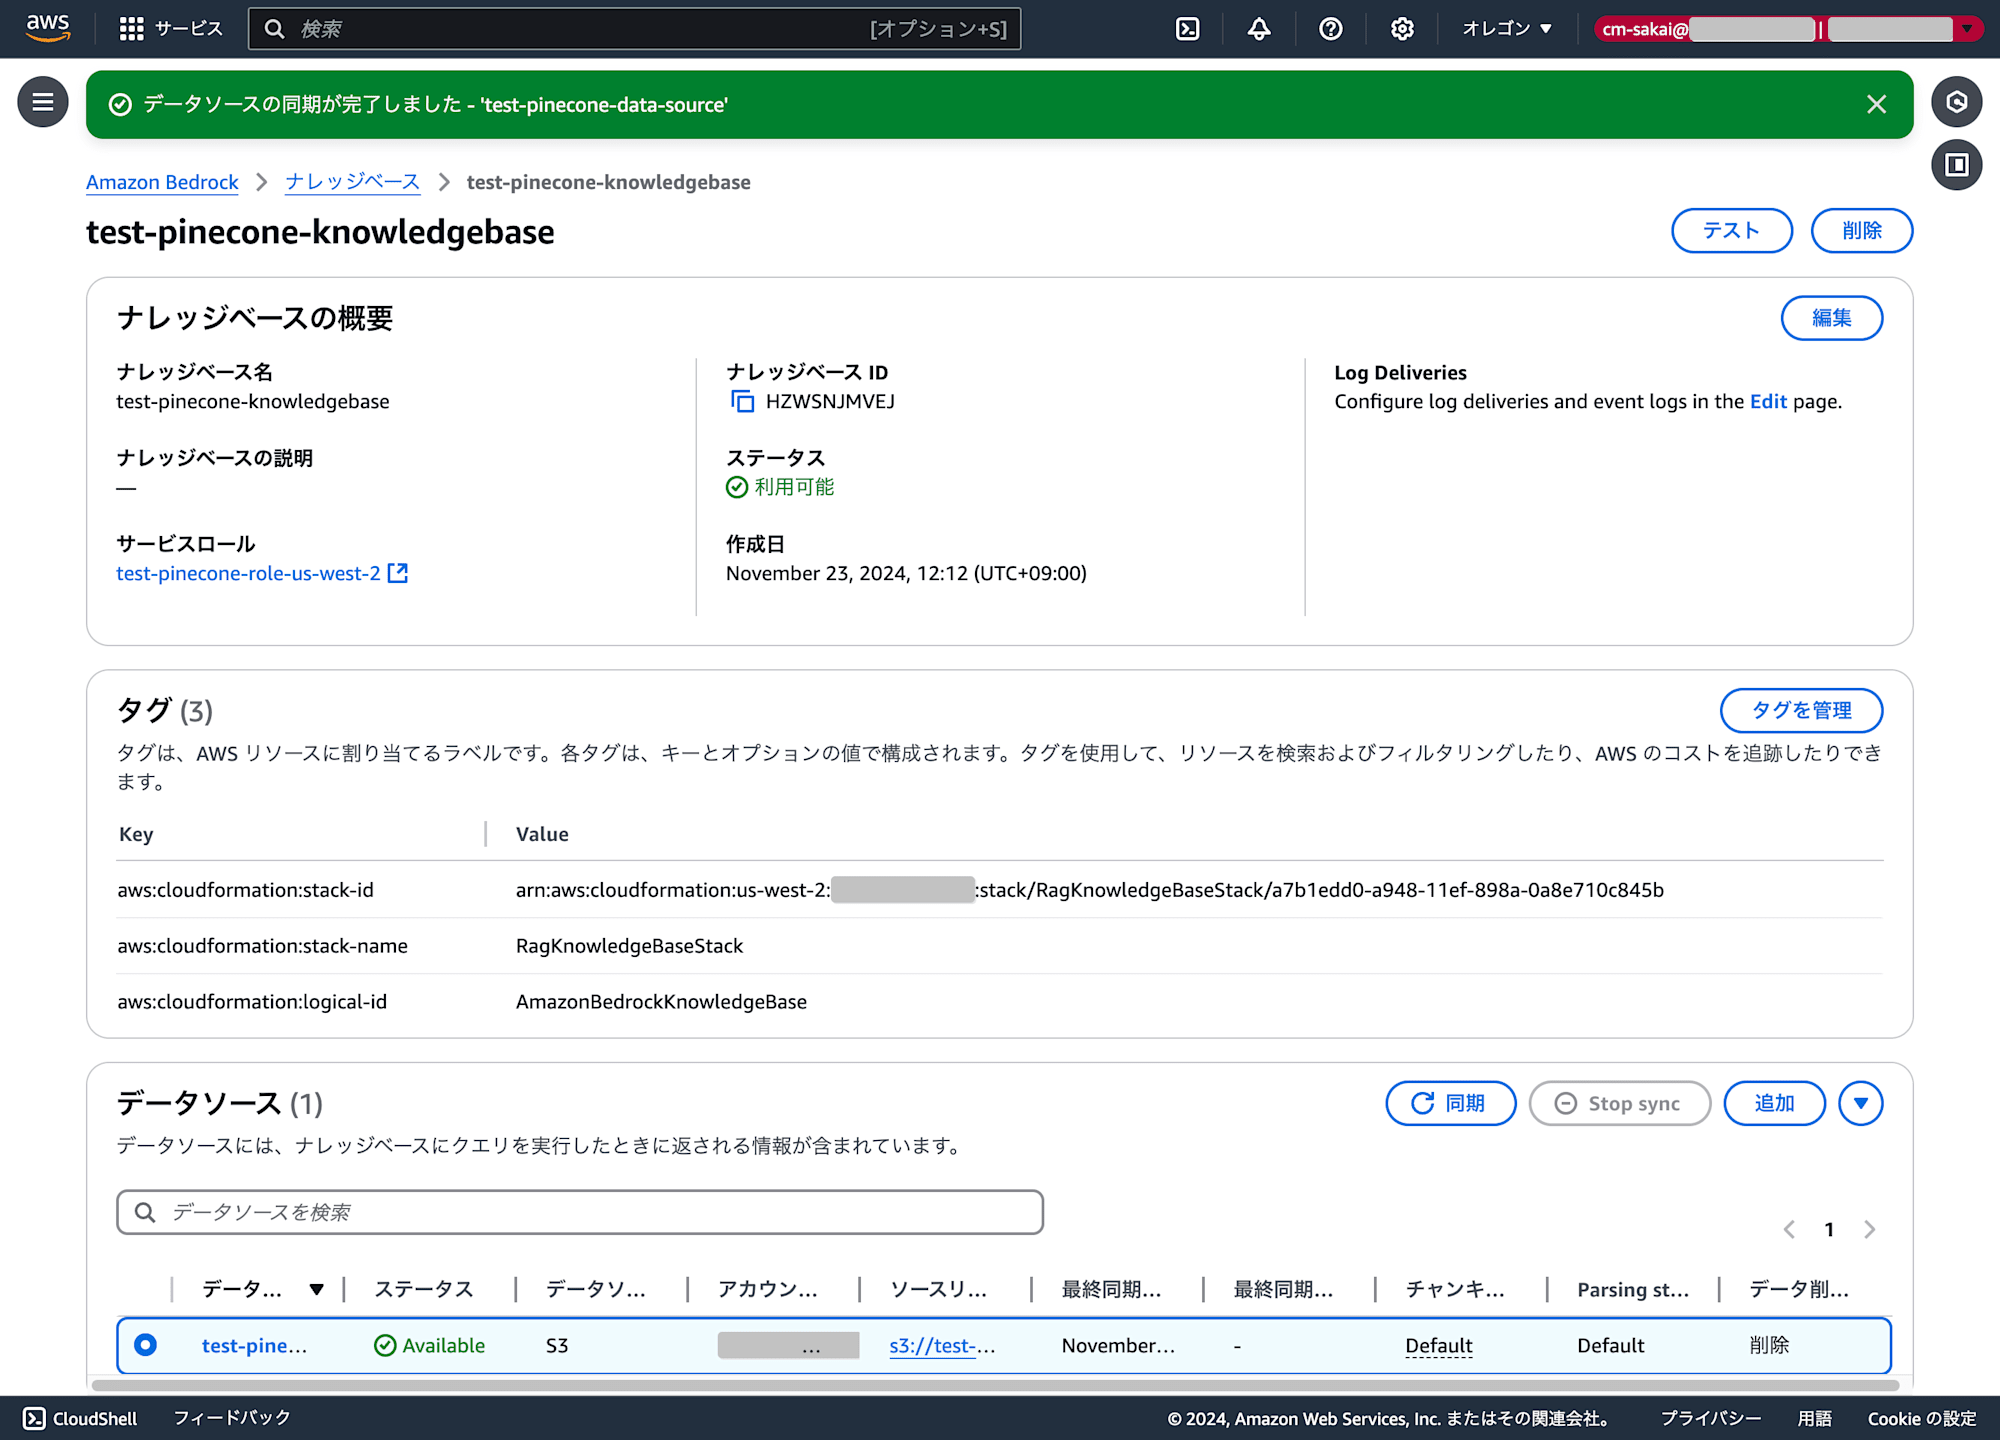Go to previous page of data sources
The width and height of the screenshot is (2000, 1440).
tap(1789, 1229)
